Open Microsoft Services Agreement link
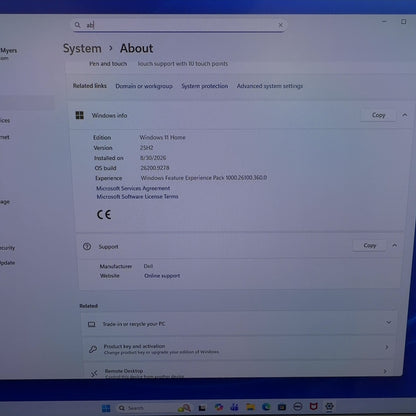 tap(133, 188)
